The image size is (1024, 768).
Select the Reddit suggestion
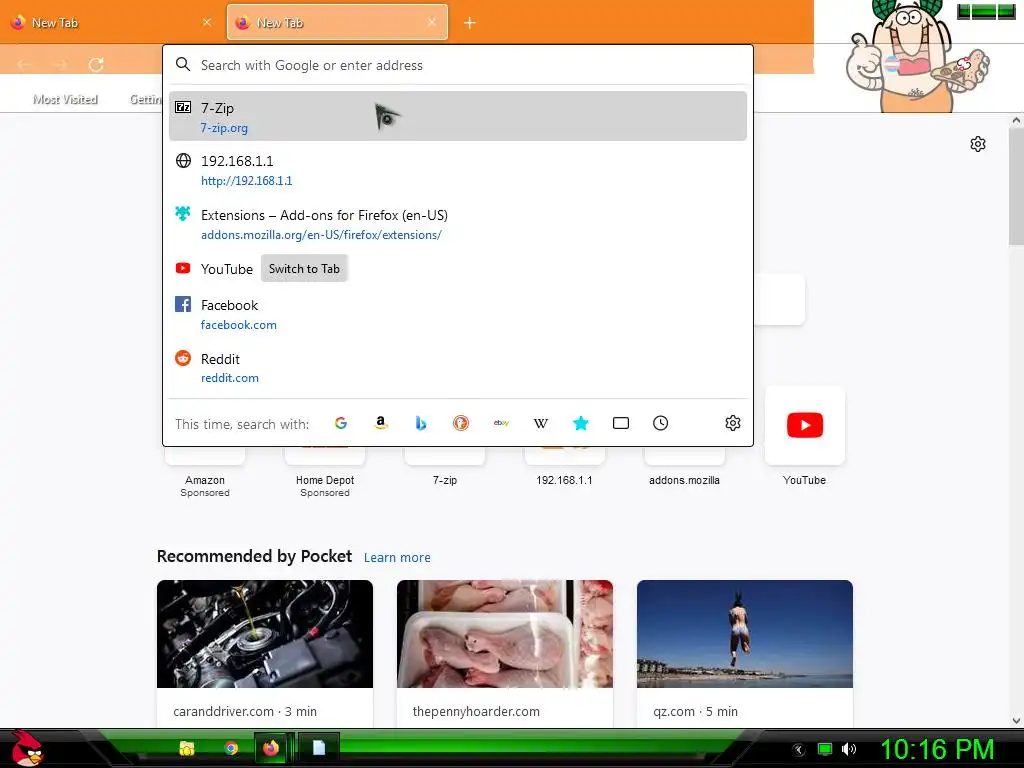coord(458,368)
